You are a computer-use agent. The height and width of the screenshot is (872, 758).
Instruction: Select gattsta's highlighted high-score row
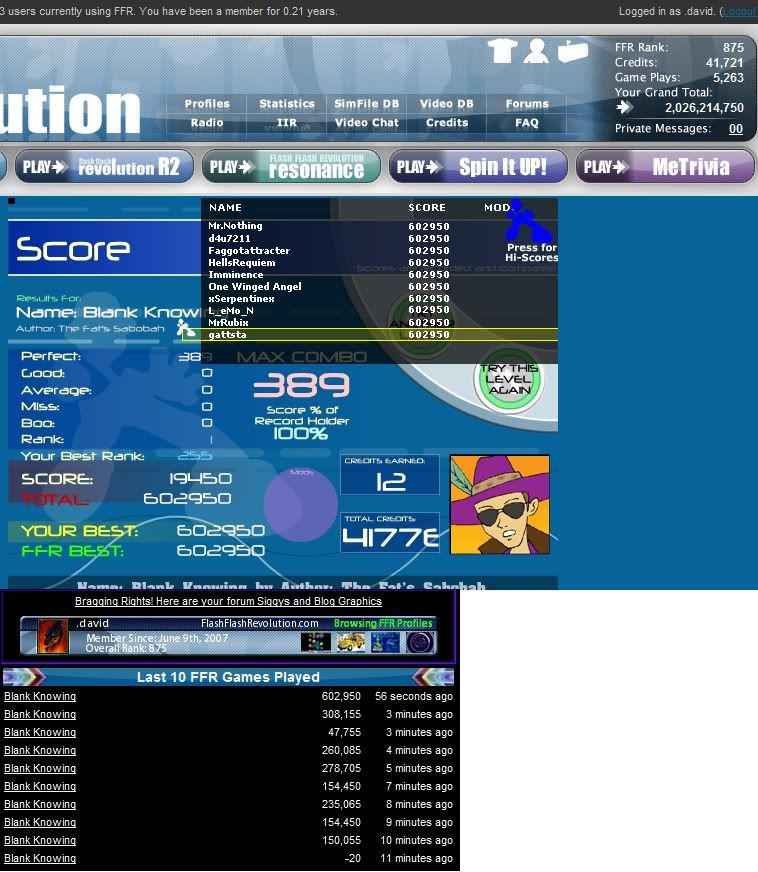pyautogui.click(x=380, y=335)
